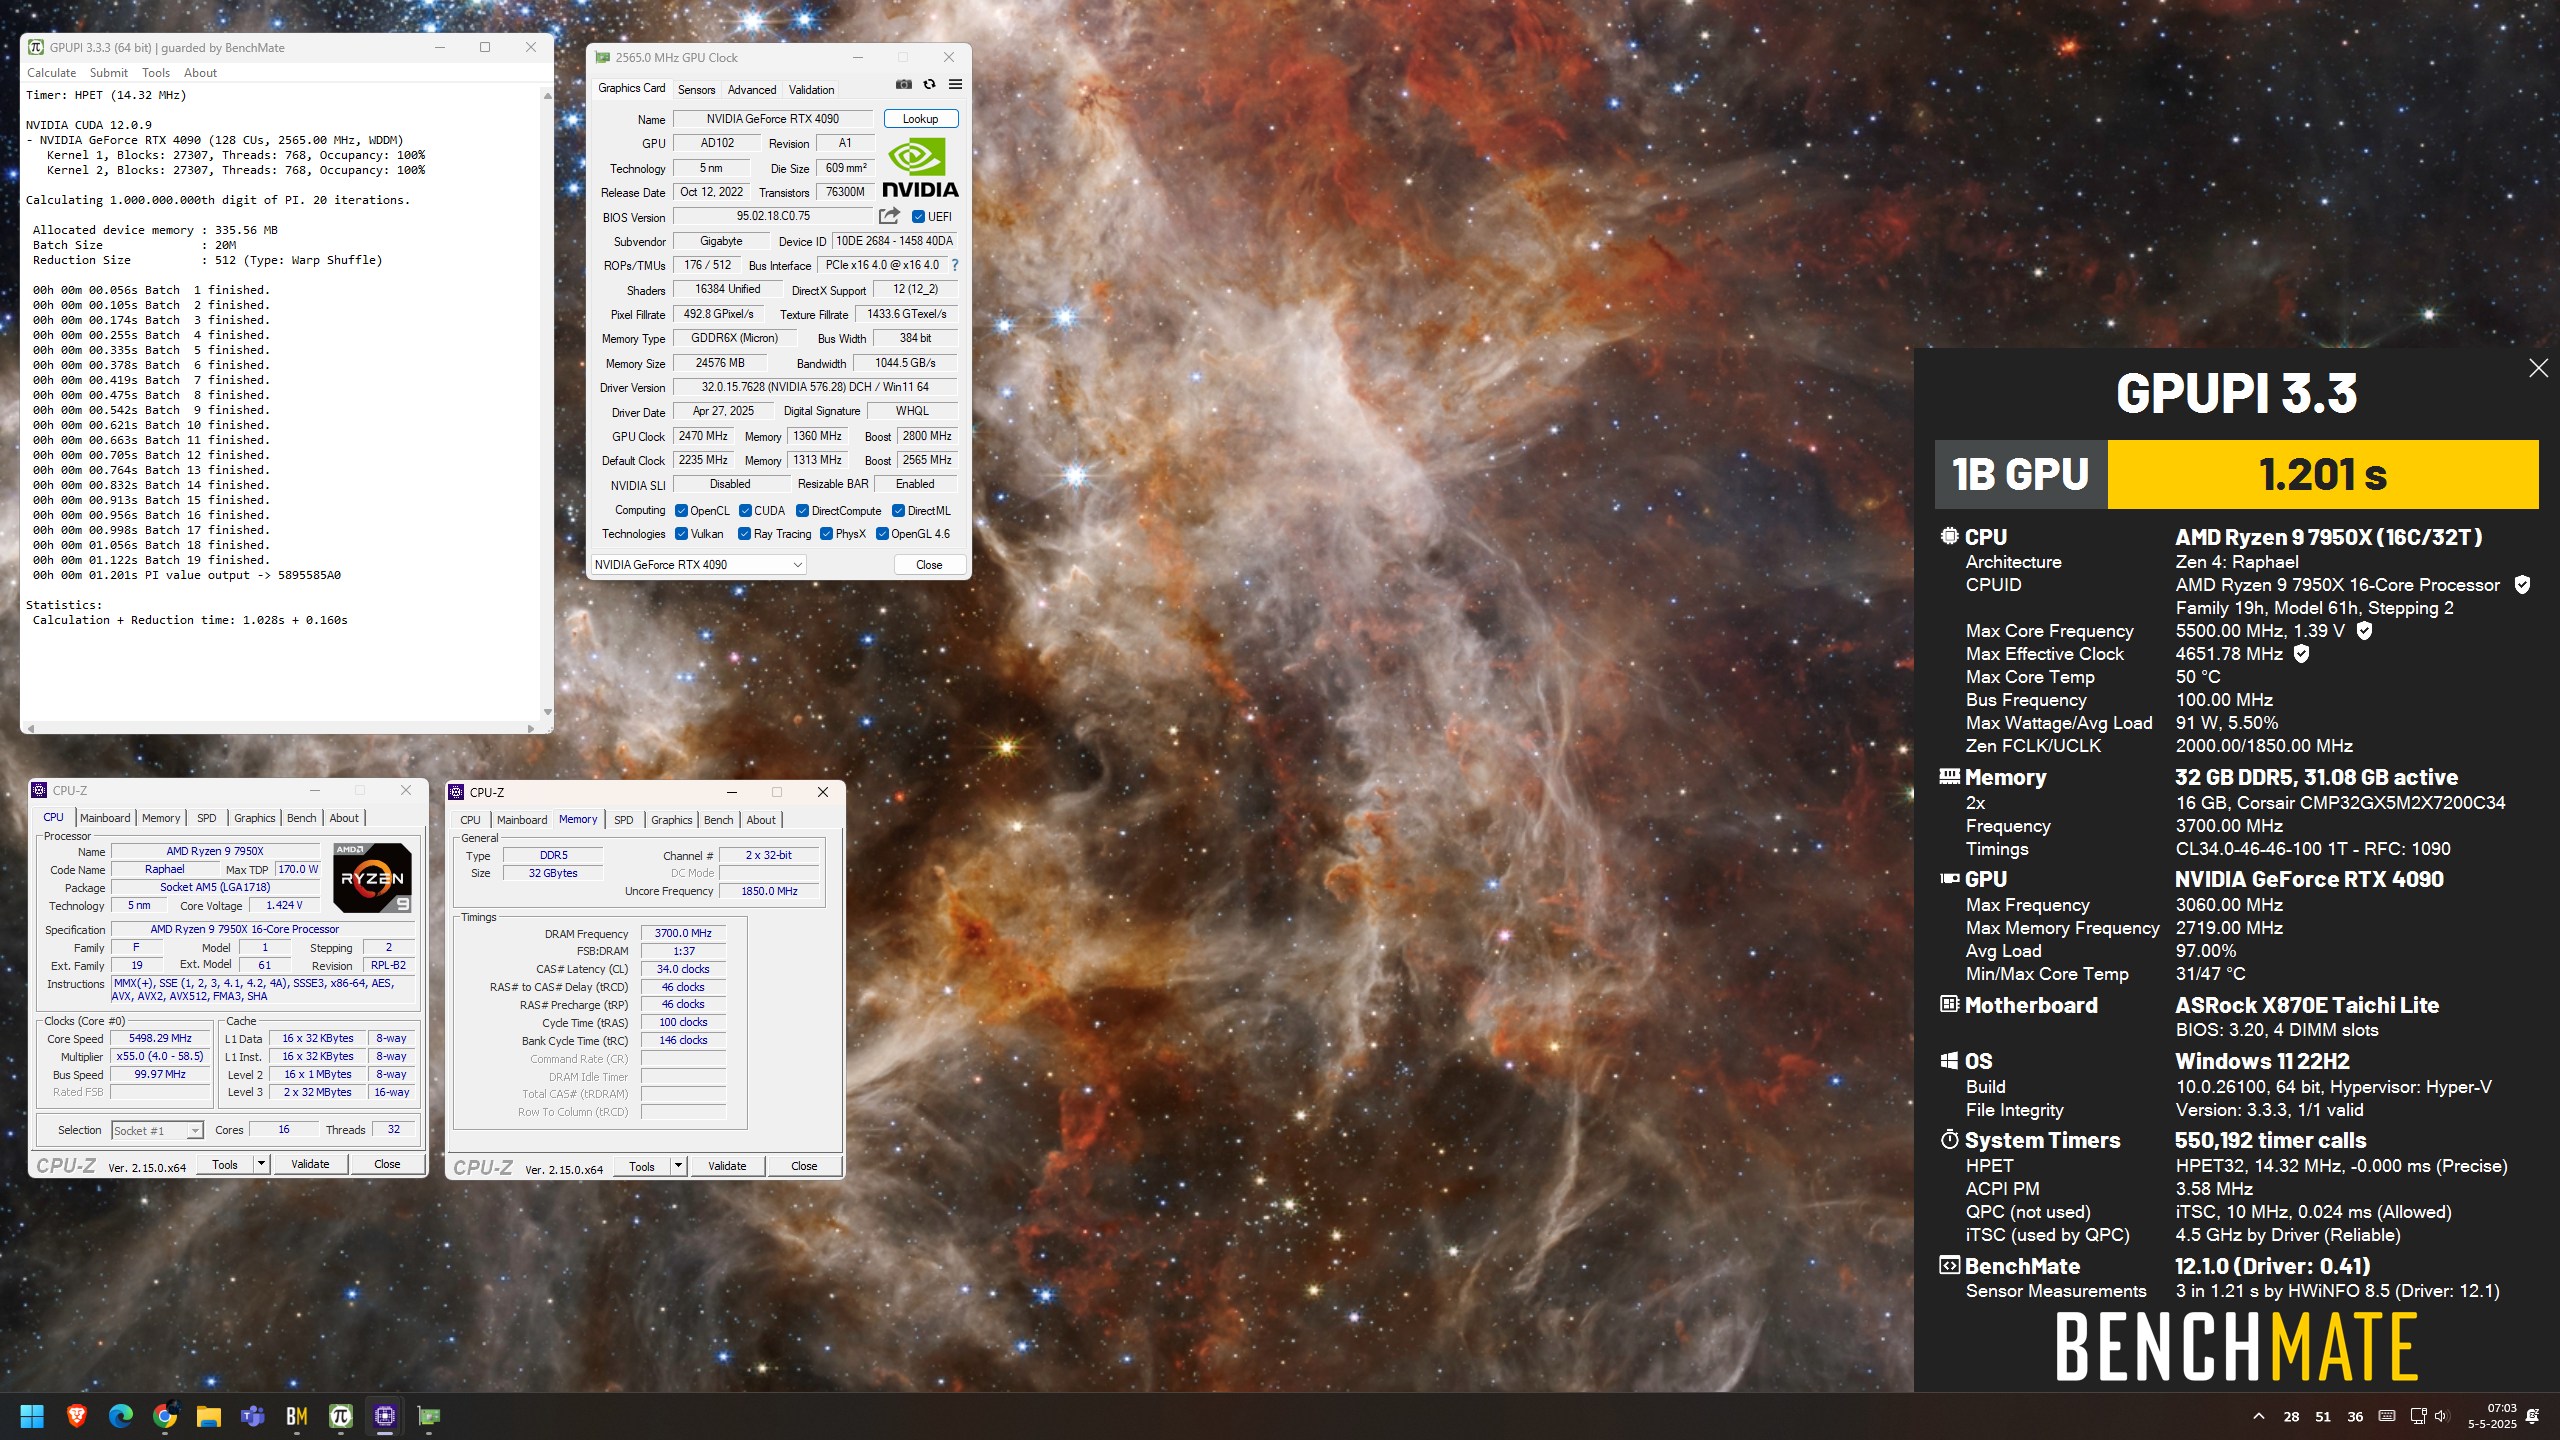The image size is (2560, 1440).
Task: Open Brave browser from the taskbar
Action: (76, 1416)
